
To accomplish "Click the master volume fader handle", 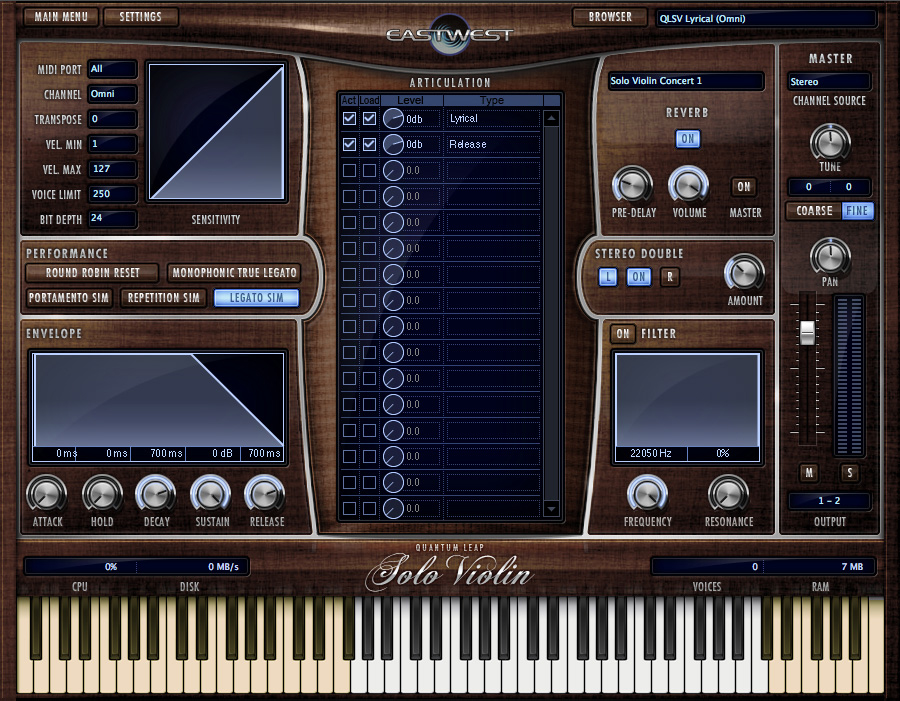I will click(x=807, y=332).
